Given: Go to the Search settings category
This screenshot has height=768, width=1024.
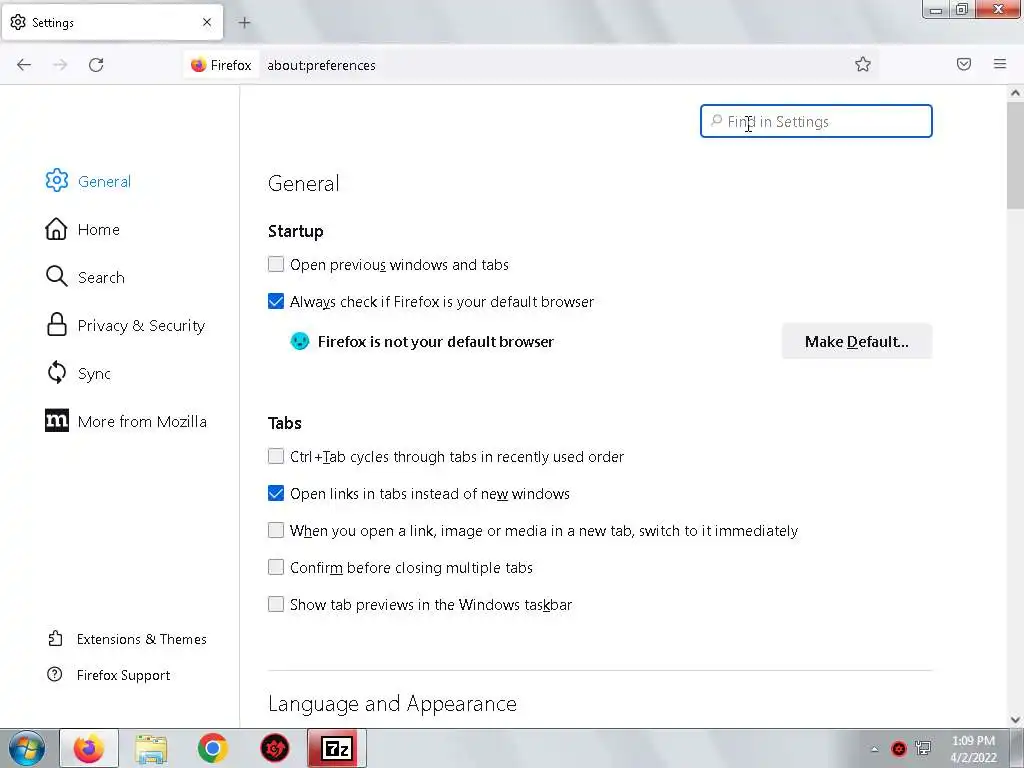Looking at the screenshot, I should 101,277.
